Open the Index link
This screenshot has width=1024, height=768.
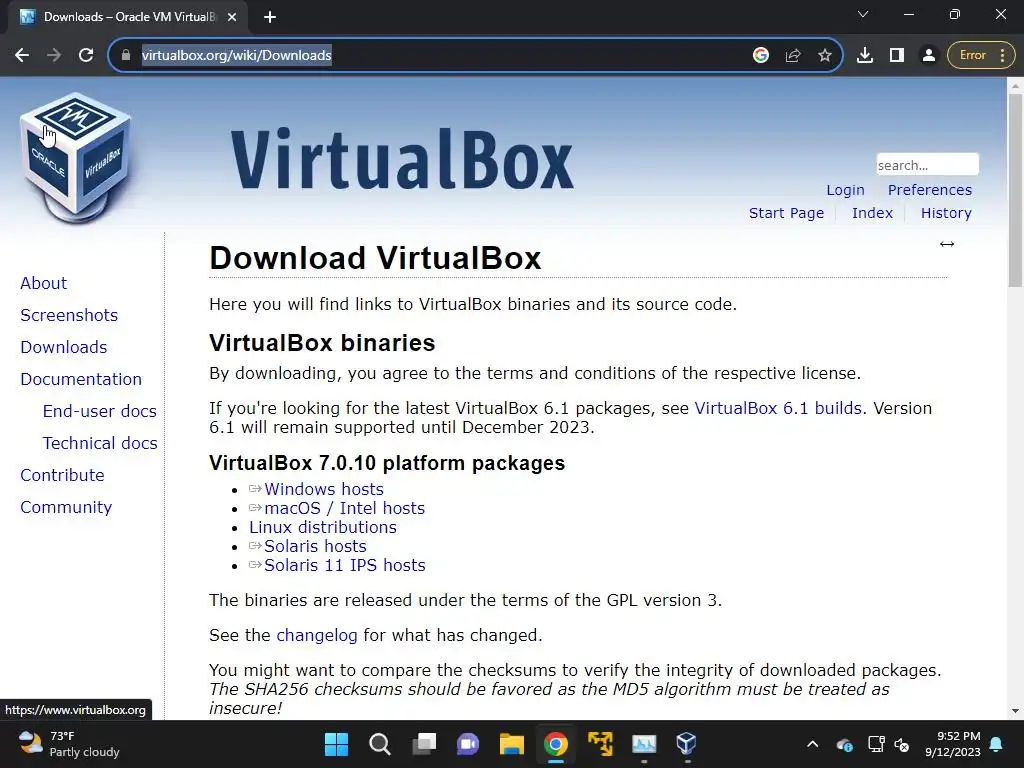tap(872, 213)
